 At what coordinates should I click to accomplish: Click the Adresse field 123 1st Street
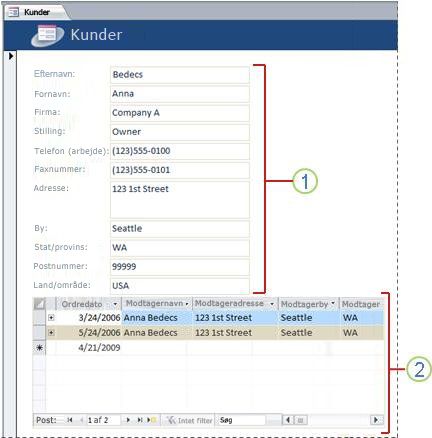point(180,200)
